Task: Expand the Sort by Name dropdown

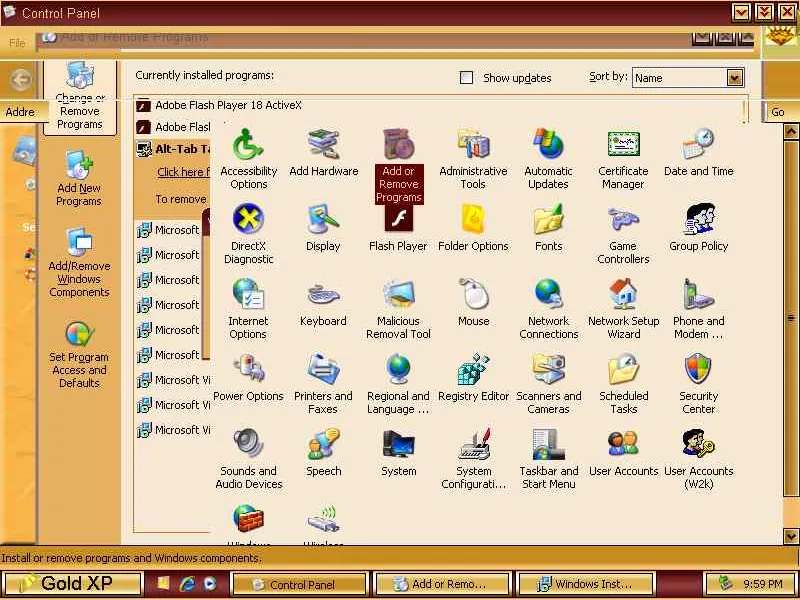Action: pos(734,78)
